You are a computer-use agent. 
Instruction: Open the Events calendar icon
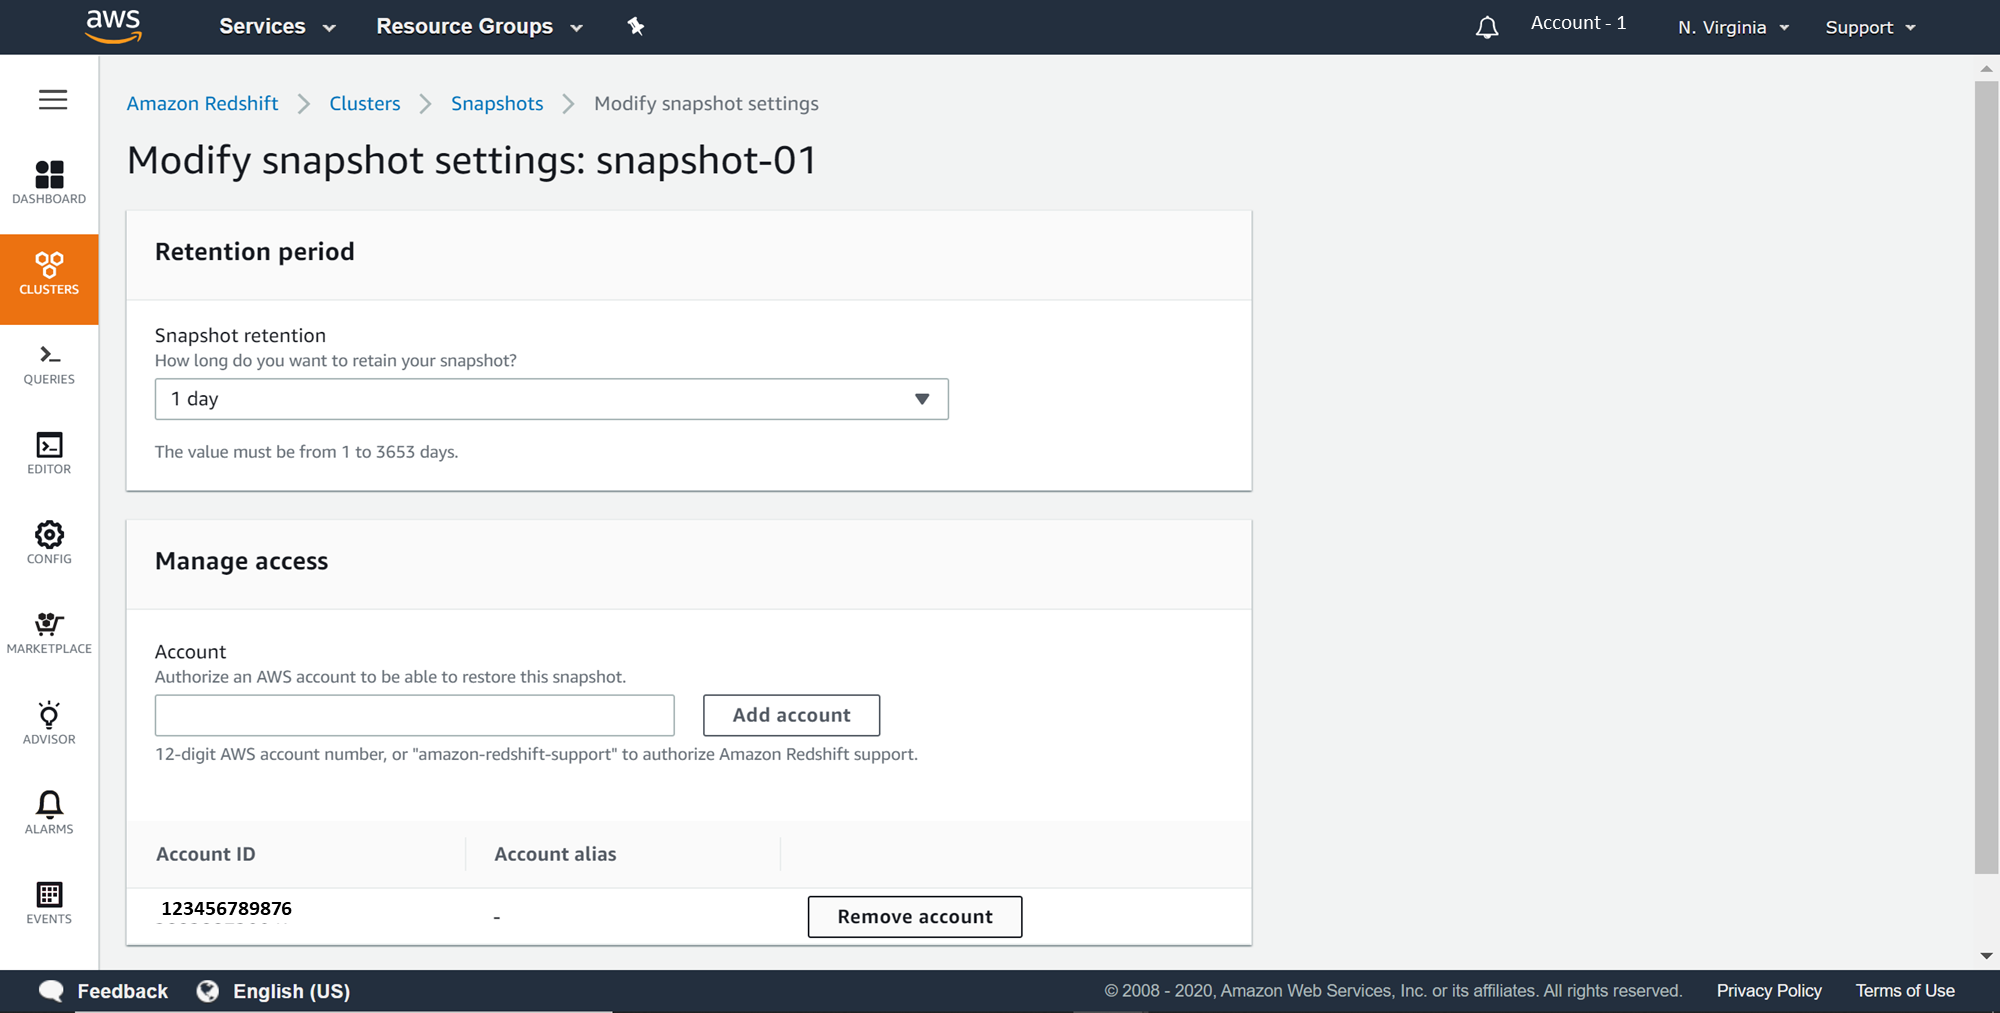click(49, 902)
